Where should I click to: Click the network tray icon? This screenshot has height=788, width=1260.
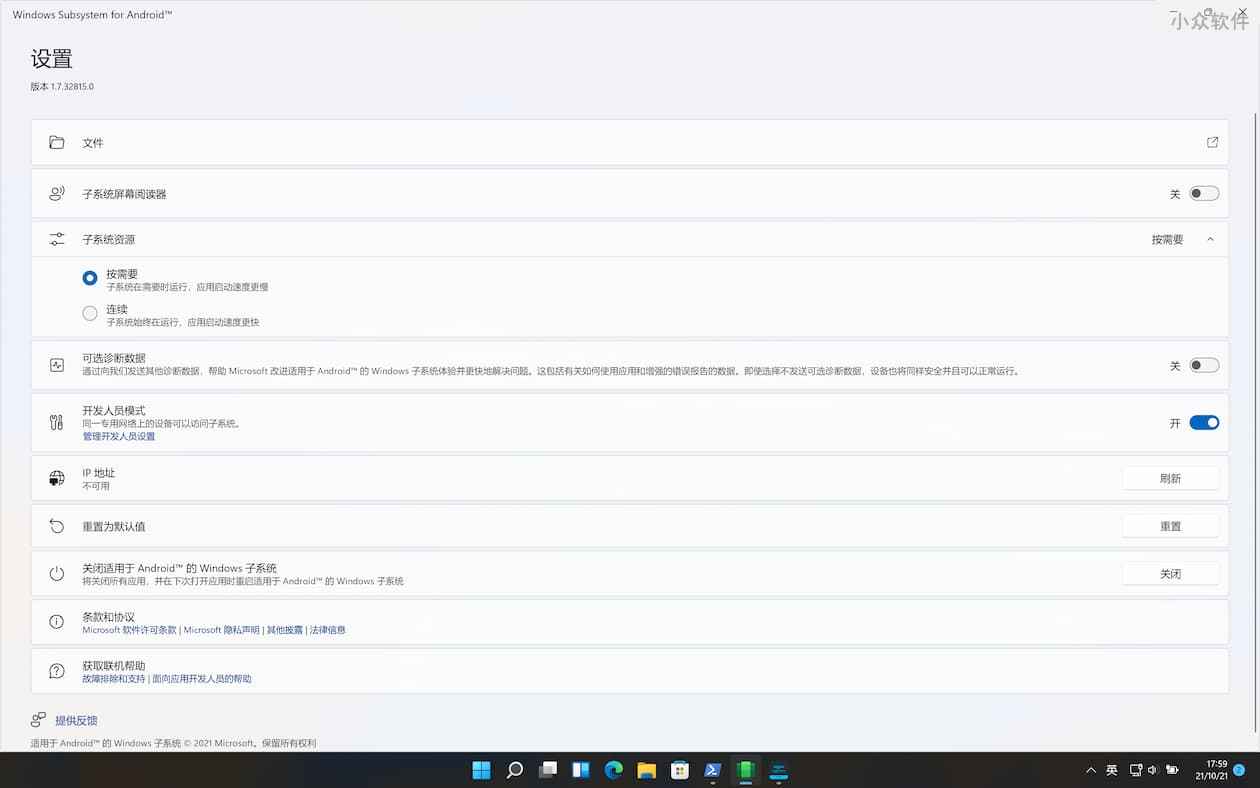pyautogui.click(x=1136, y=770)
